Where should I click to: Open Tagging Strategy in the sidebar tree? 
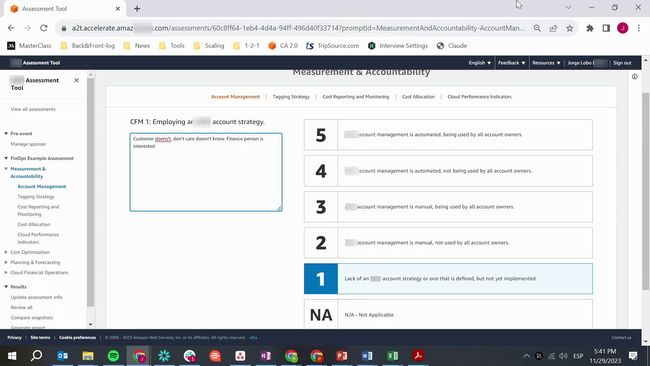36,197
